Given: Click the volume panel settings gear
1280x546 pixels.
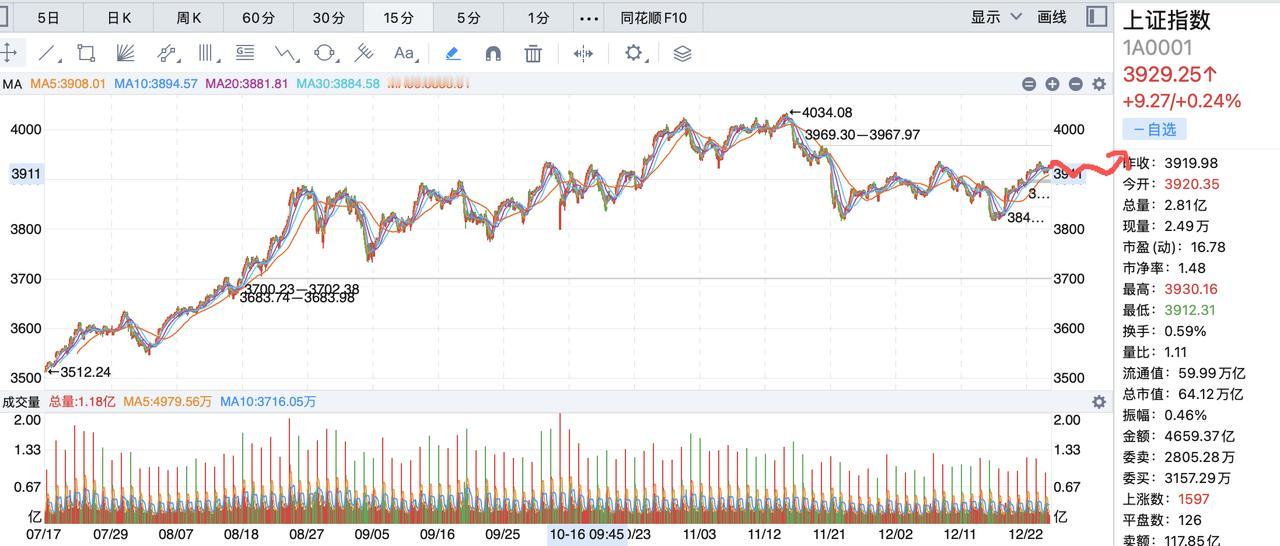Looking at the screenshot, I should [1099, 401].
